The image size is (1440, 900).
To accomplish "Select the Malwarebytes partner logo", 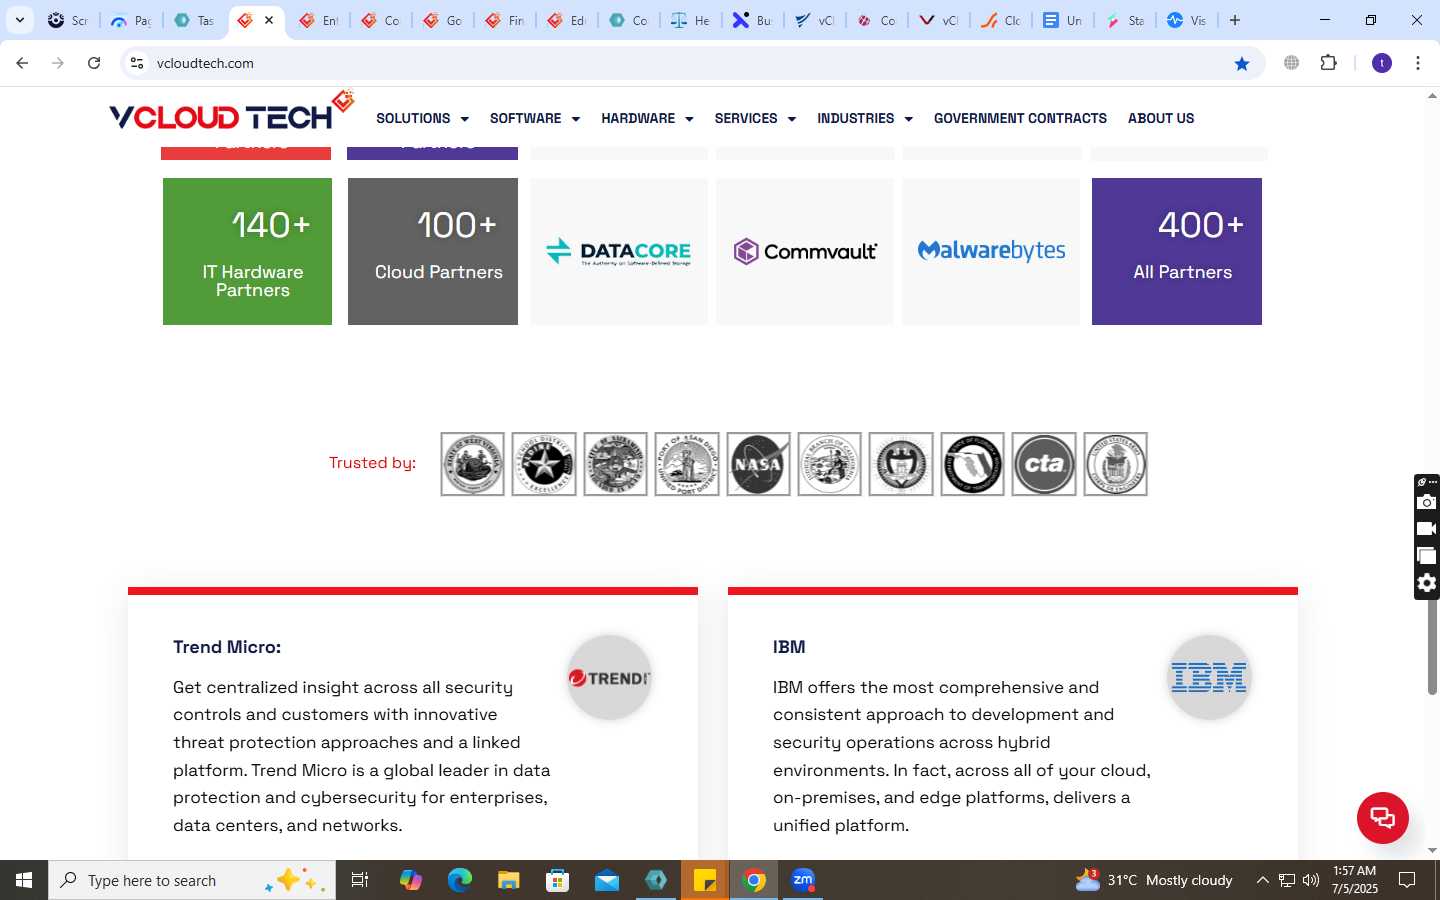I will click(x=991, y=251).
